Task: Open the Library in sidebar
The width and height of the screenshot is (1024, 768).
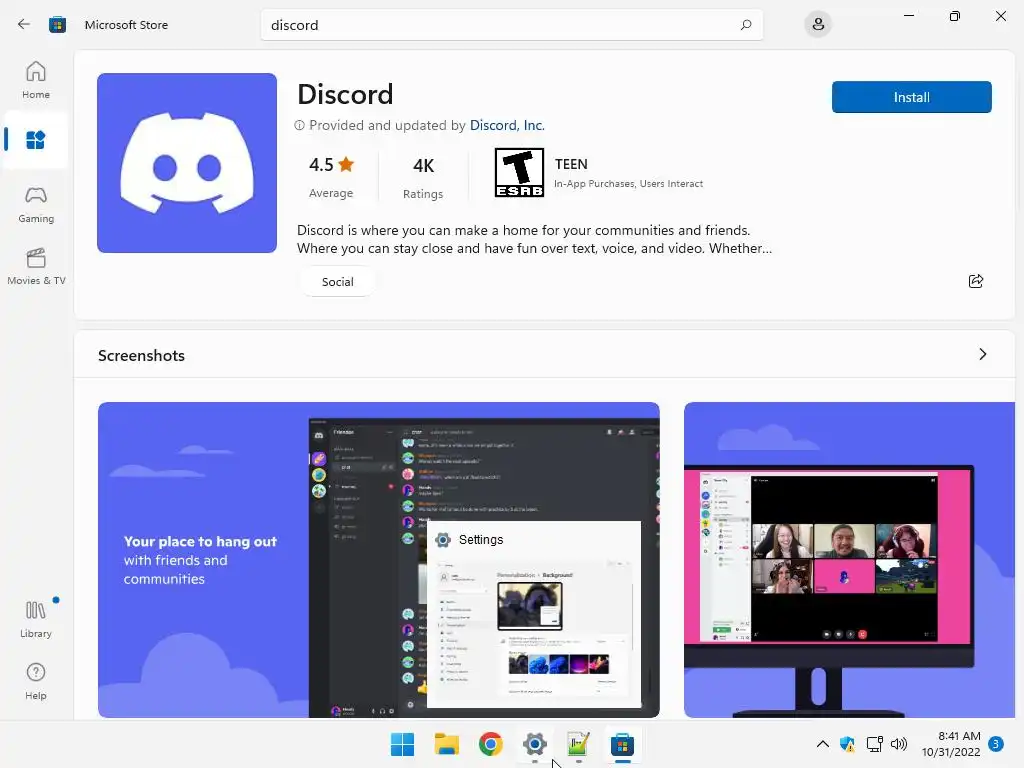Action: pos(36,620)
